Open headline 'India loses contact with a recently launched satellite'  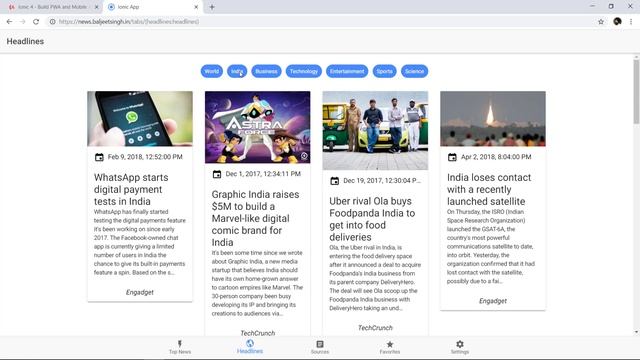(489, 189)
